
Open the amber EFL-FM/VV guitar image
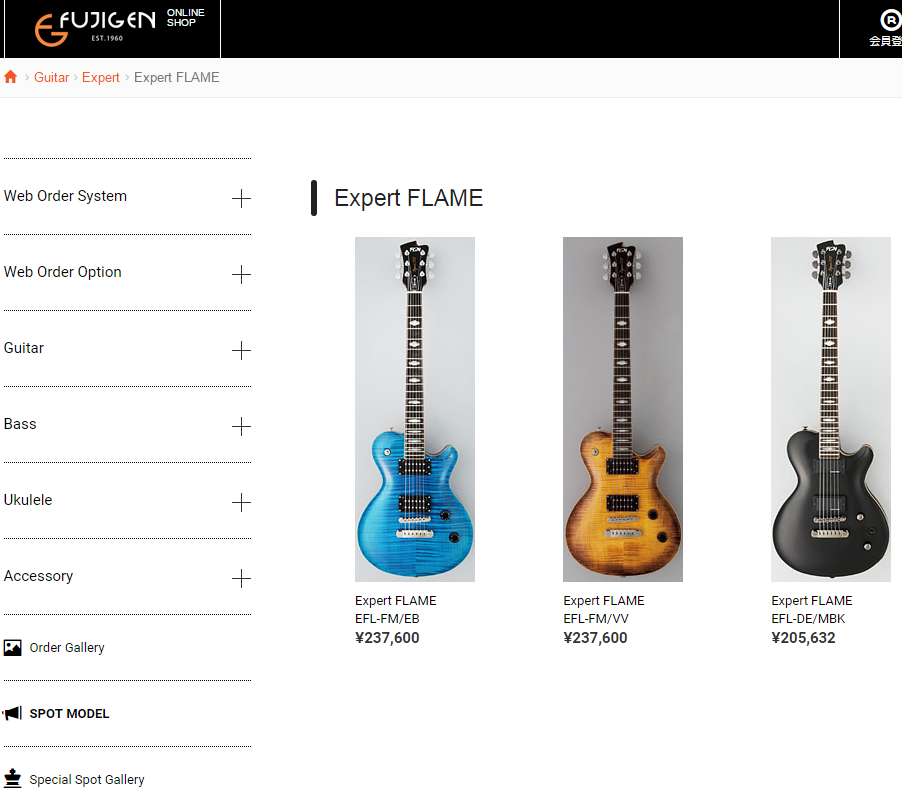pyautogui.click(x=622, y=409)
